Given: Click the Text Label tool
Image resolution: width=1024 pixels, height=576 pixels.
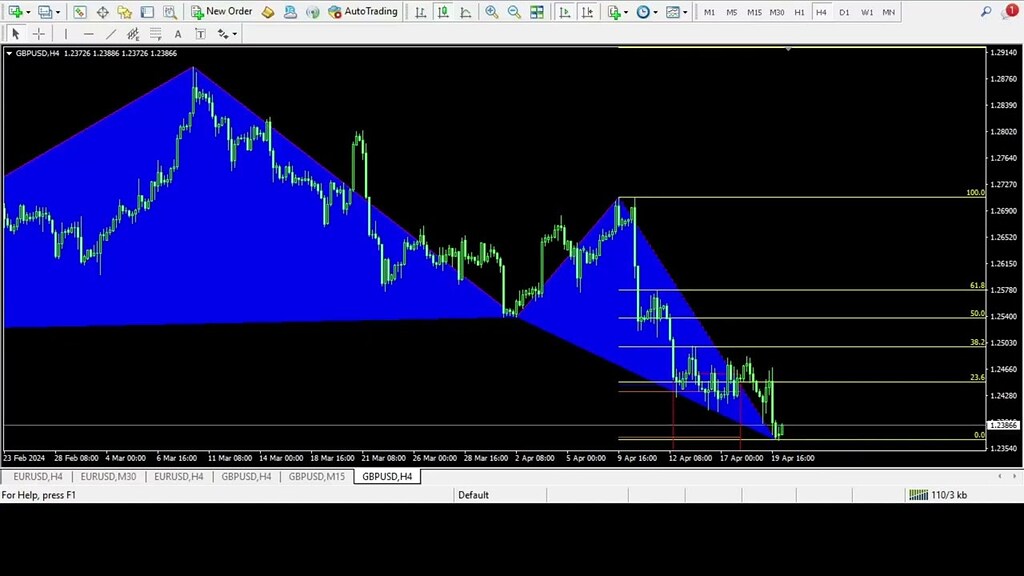Looking at the screenshot, I should click(200, 33).
